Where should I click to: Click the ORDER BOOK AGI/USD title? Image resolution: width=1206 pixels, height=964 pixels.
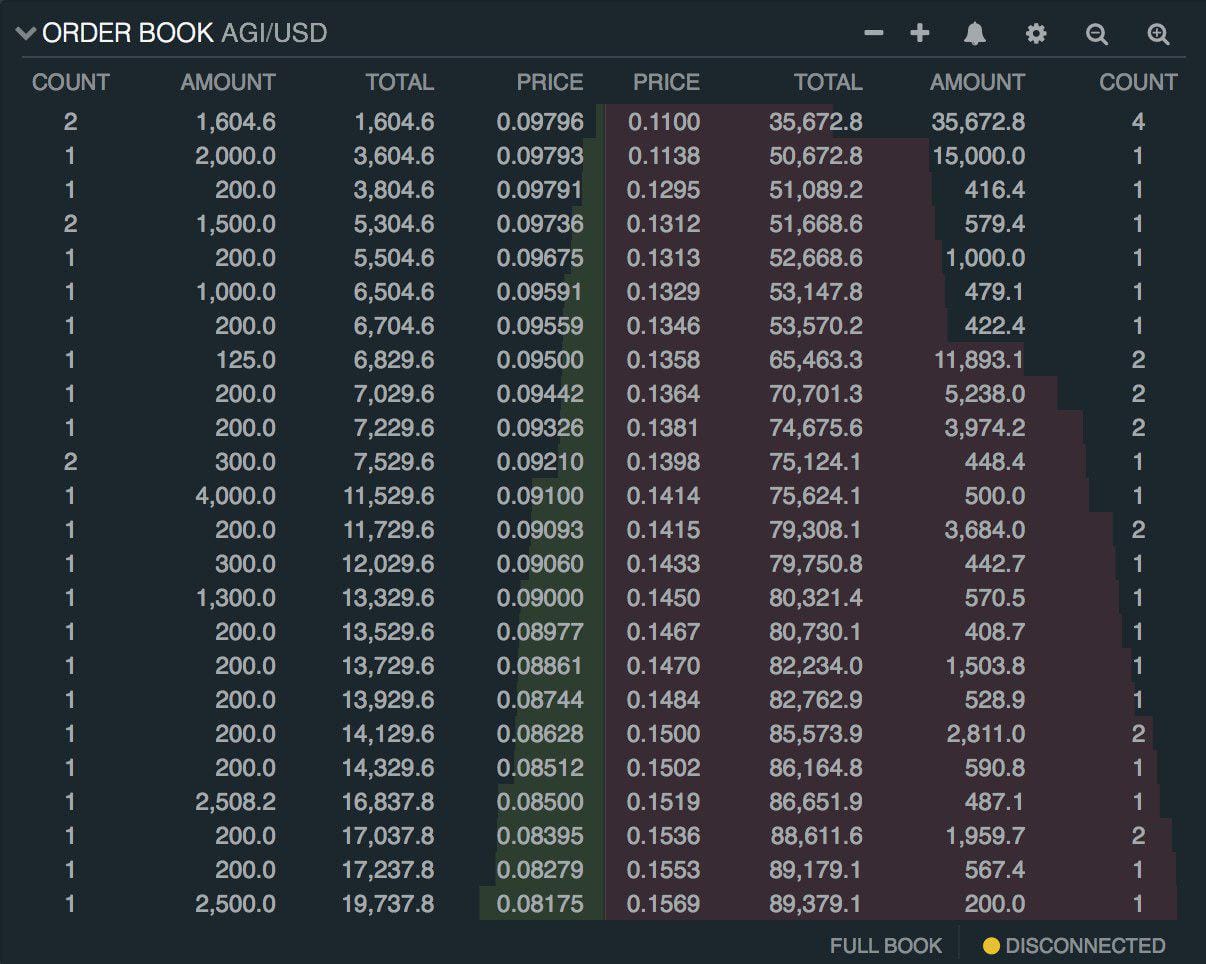pyautogui.click(x=185, y=33)
